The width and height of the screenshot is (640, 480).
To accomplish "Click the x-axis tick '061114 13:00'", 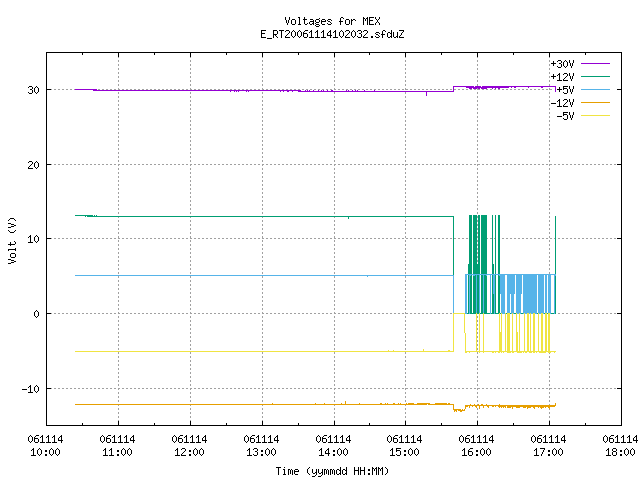I will 262,446.
